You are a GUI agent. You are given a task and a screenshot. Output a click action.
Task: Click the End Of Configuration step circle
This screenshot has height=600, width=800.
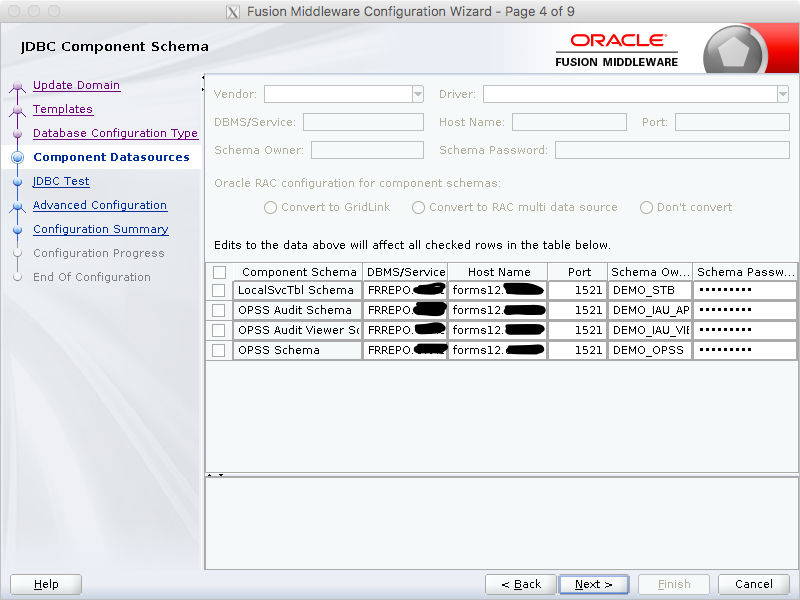(18, 277)
